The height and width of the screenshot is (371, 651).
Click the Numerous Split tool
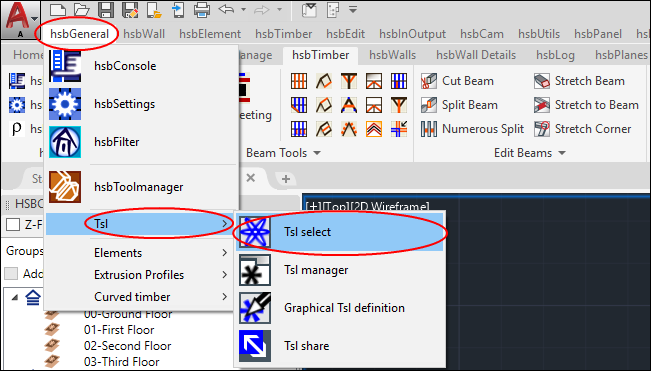[472, 129]
